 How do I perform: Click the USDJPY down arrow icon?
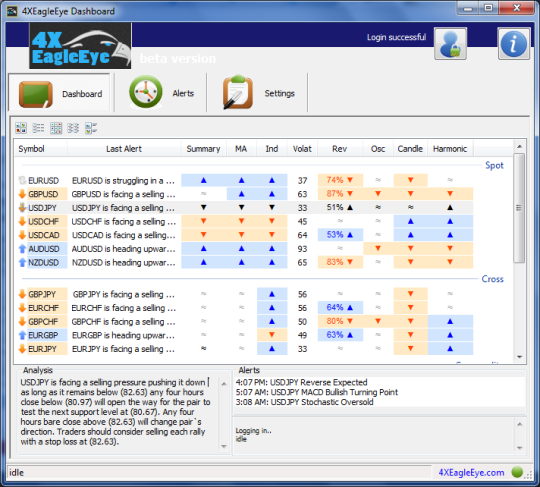click(22, 208)
